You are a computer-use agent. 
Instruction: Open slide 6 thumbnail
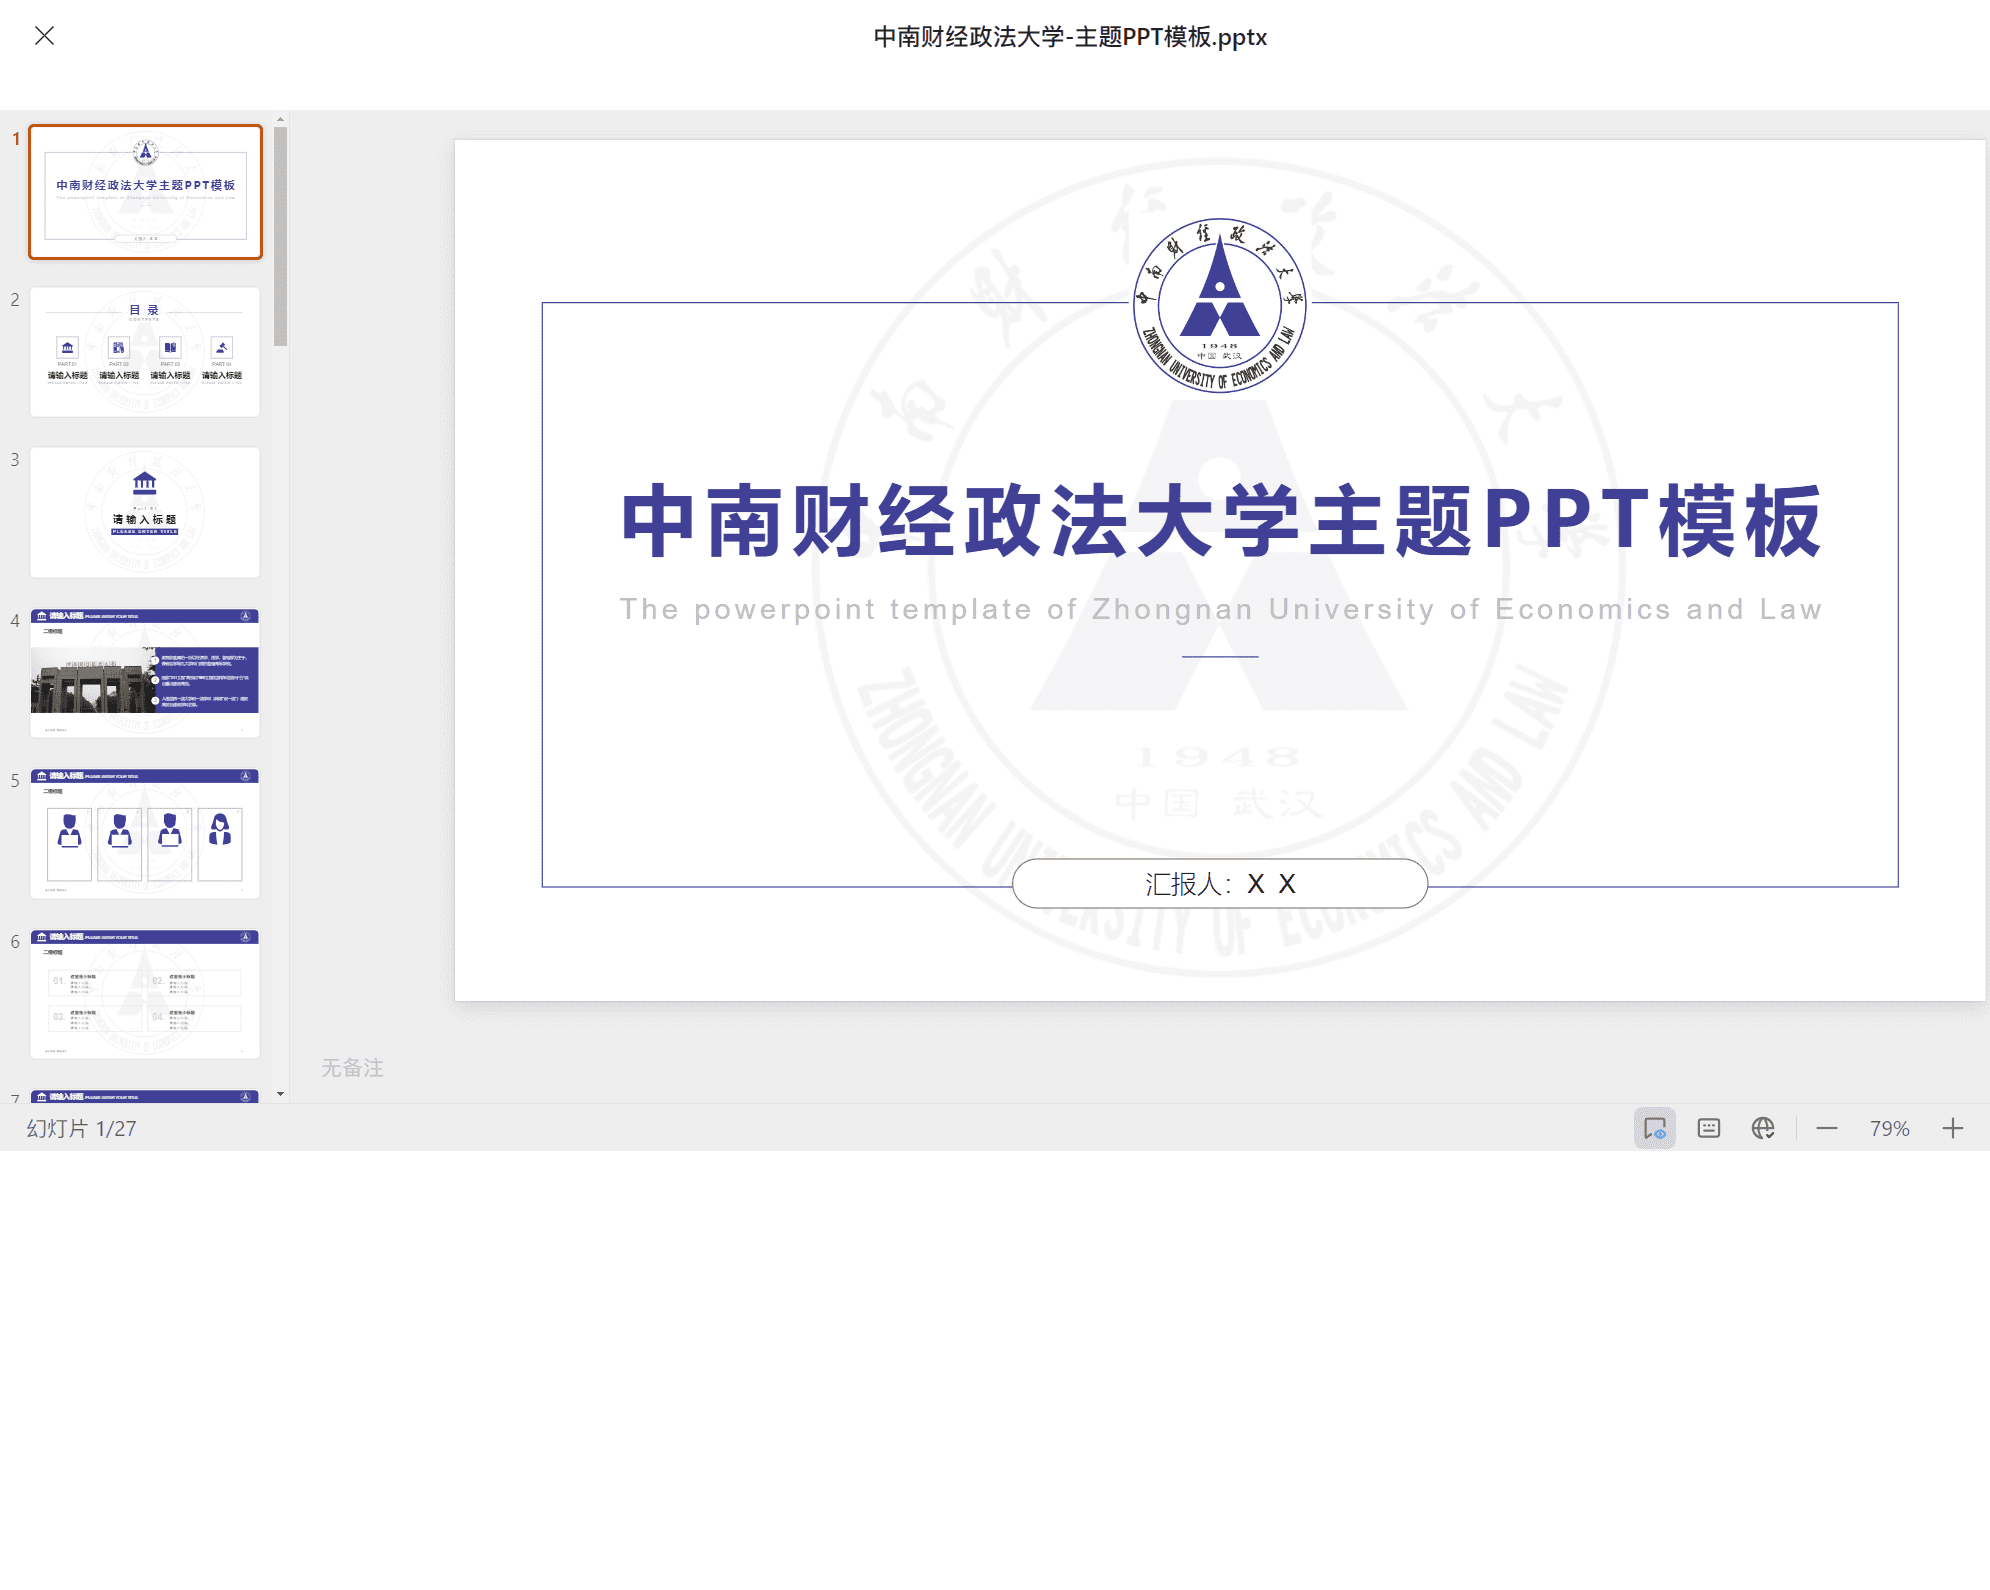146,994
